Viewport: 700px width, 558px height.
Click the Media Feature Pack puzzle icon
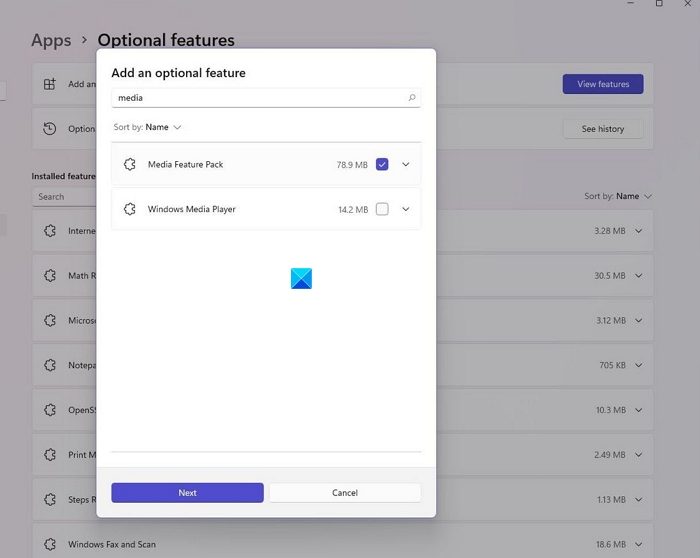(x=129, y=165)
